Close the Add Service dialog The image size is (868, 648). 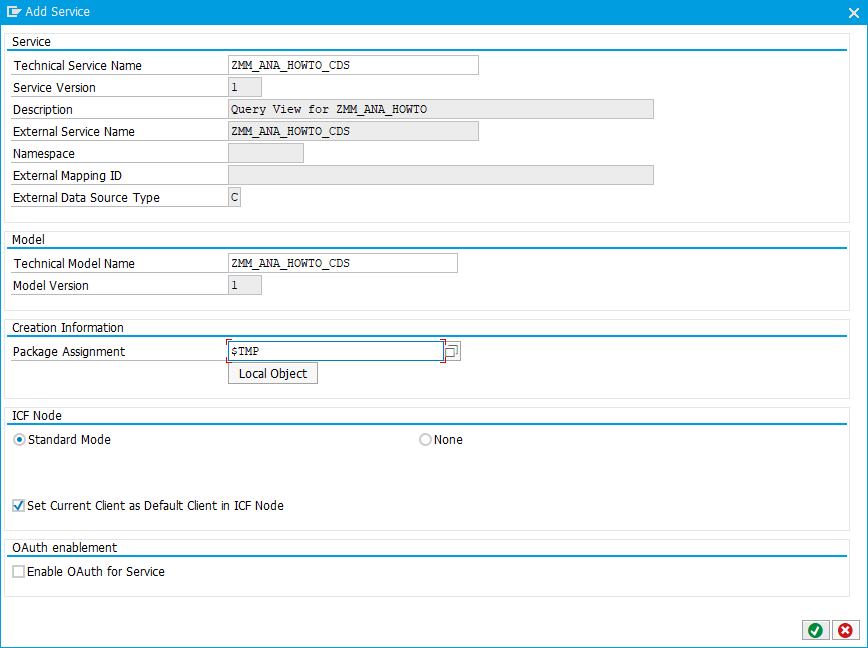854,13
